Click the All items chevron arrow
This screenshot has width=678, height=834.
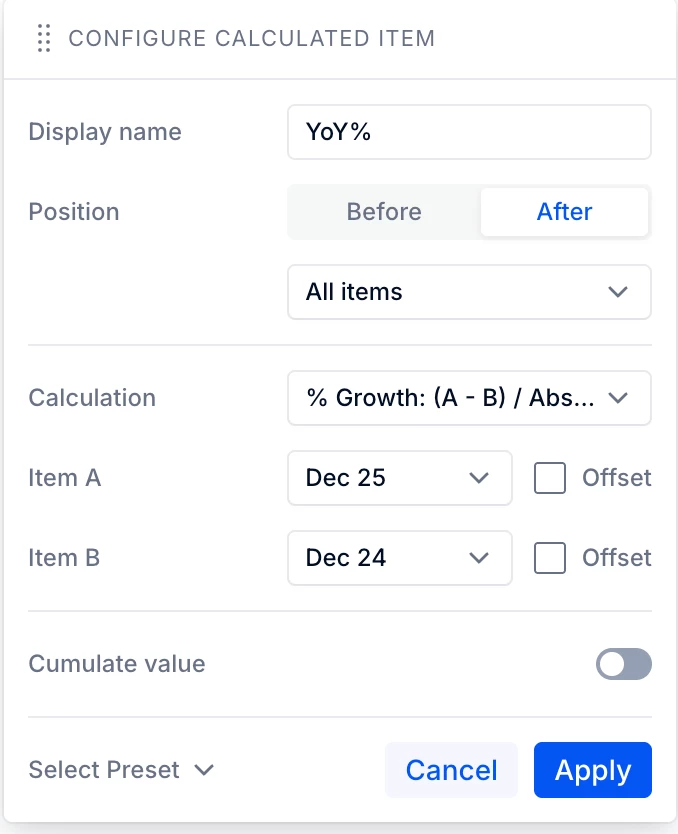pos(618,292)
